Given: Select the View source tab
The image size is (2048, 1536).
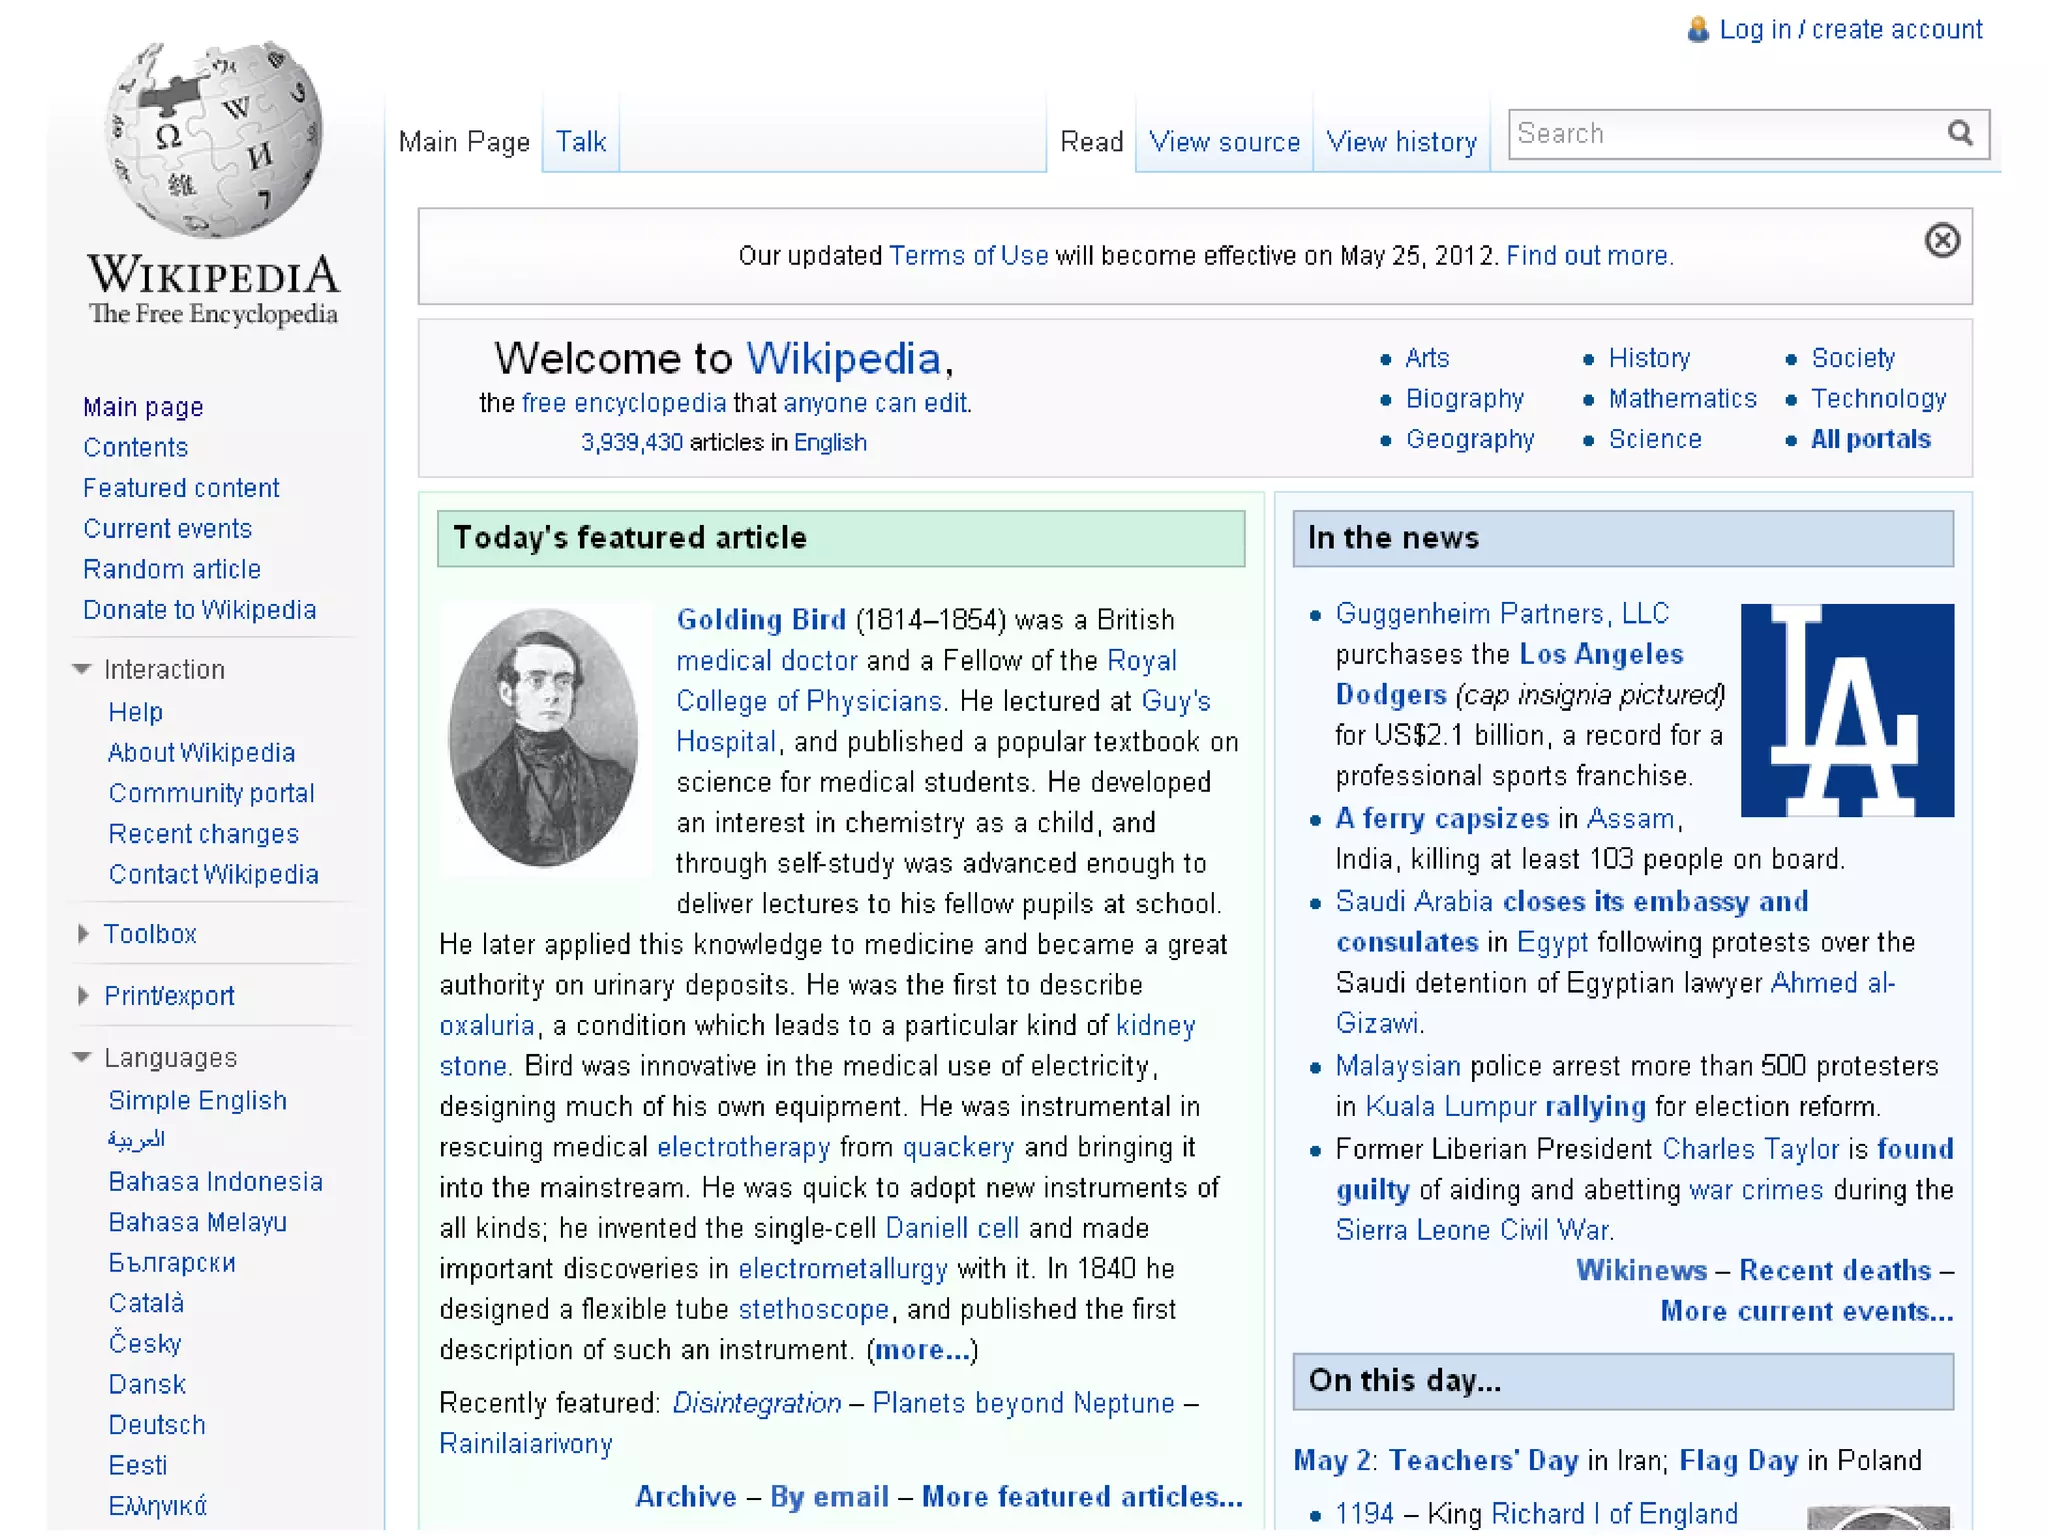Looking at the screenshot, I should coord(1224,142).
